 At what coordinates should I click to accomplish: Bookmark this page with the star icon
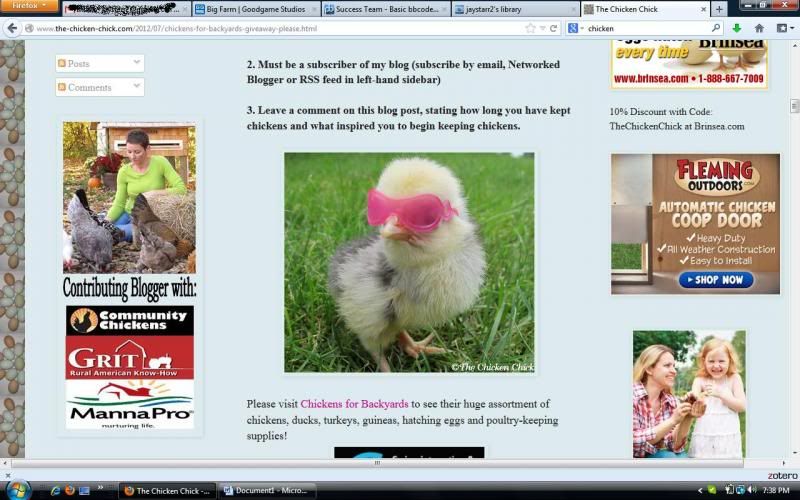pyautogui.click(x=531, y=29)
